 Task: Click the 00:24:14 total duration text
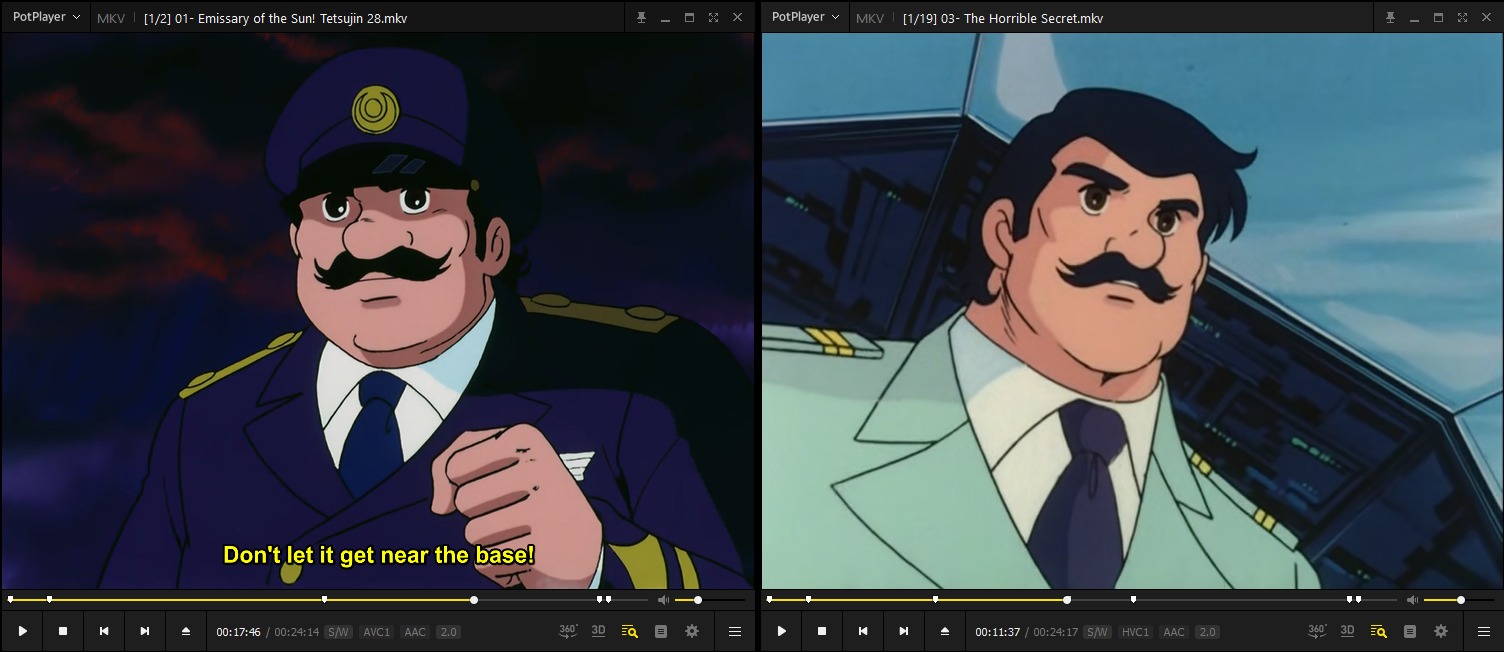click(x=297, y=632)
